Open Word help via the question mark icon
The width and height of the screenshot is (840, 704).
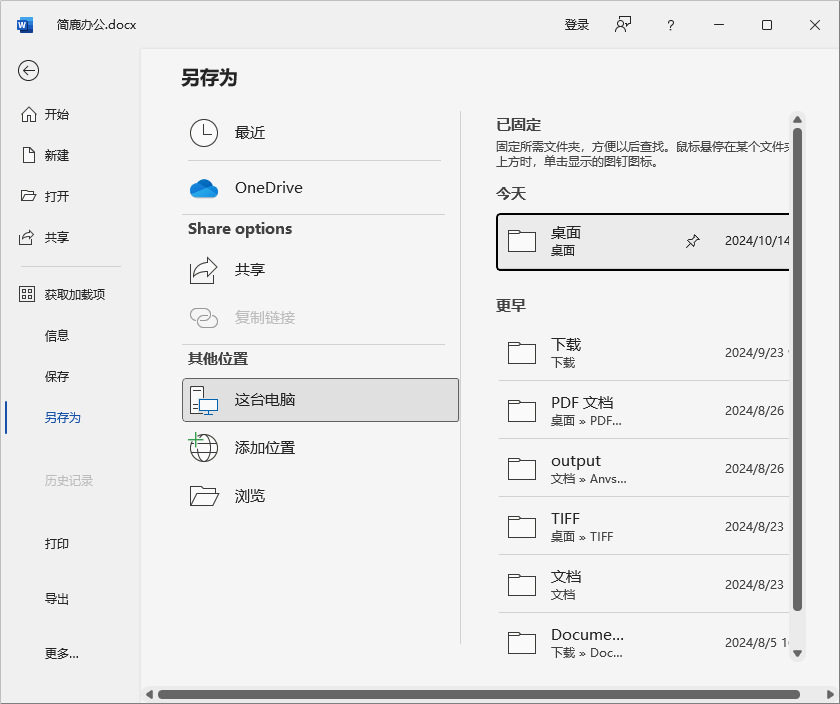click(x=670, y=25)
